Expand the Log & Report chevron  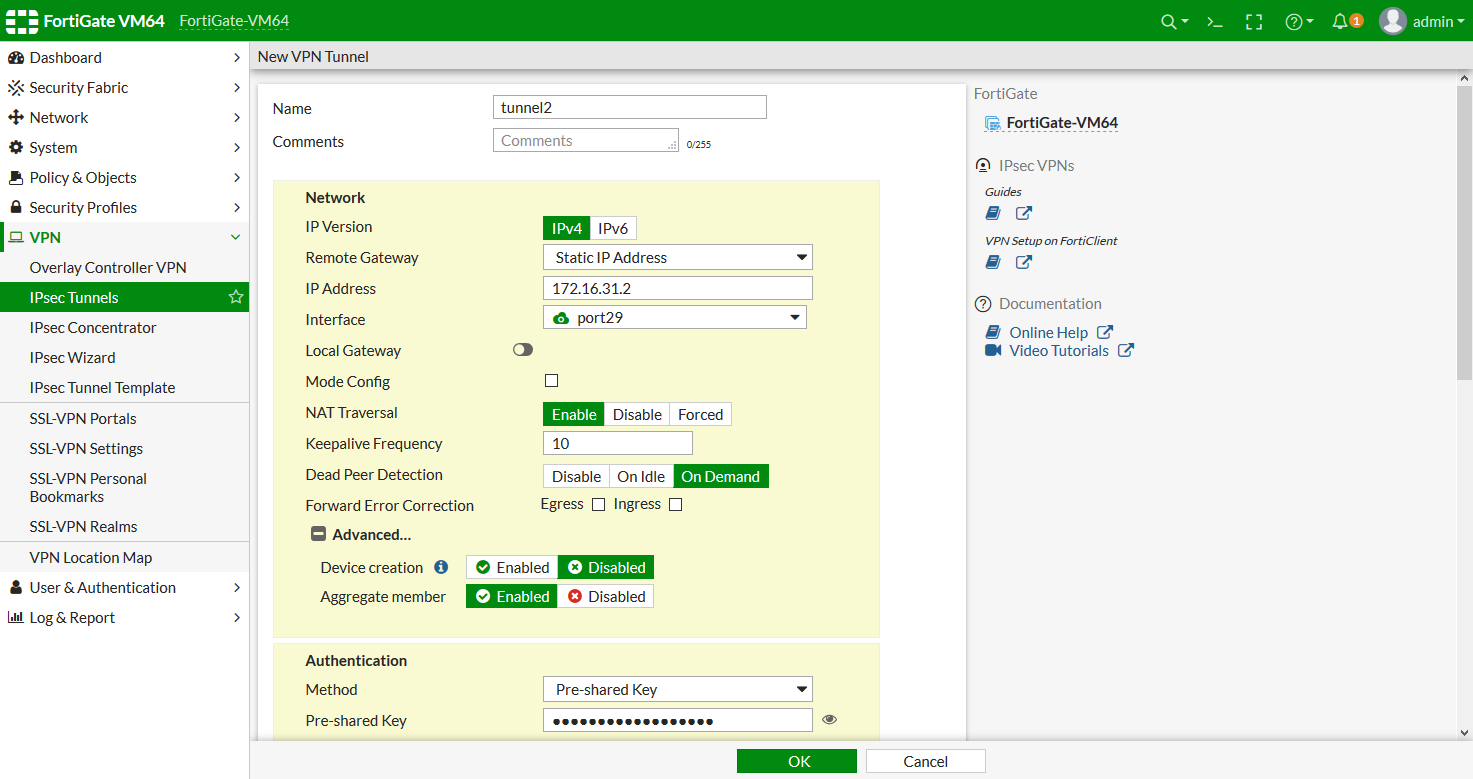pos(237,618)
